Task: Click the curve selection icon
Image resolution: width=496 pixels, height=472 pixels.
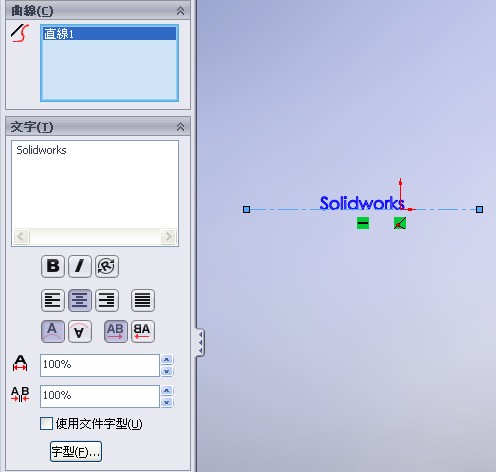Action: (20, 33)
